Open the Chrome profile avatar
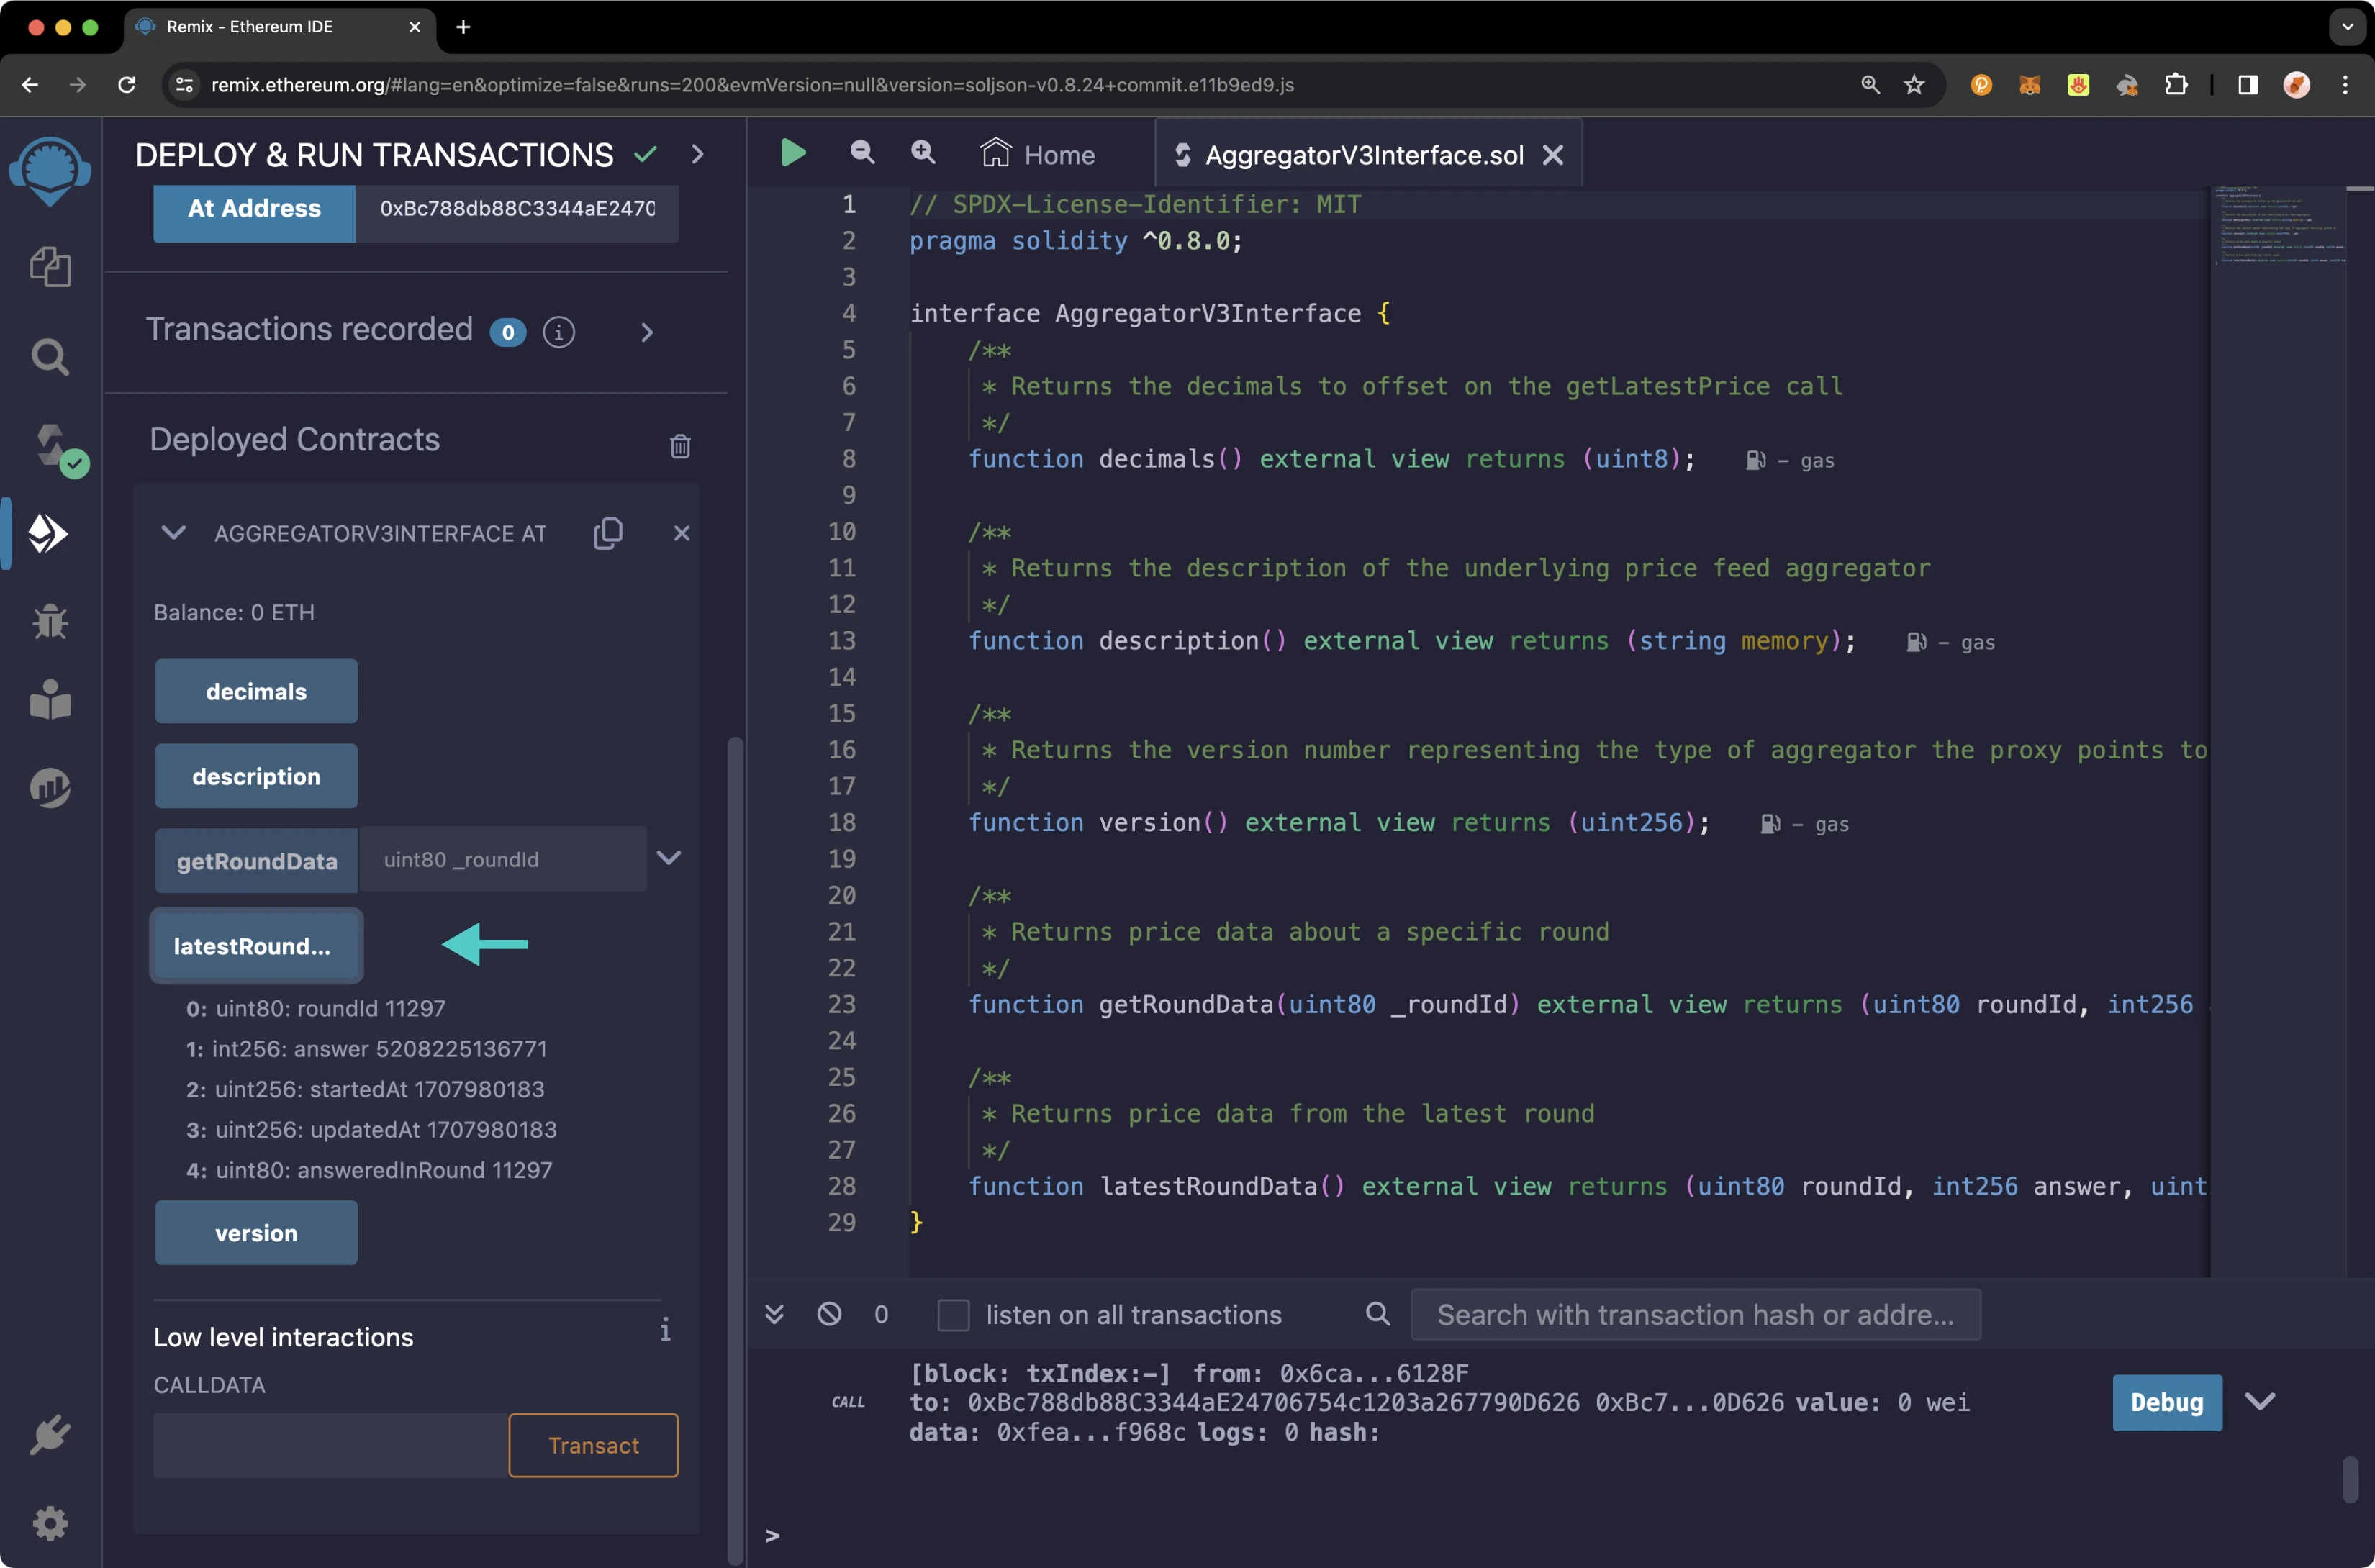2375x1568 pixels. [2297, 85]
